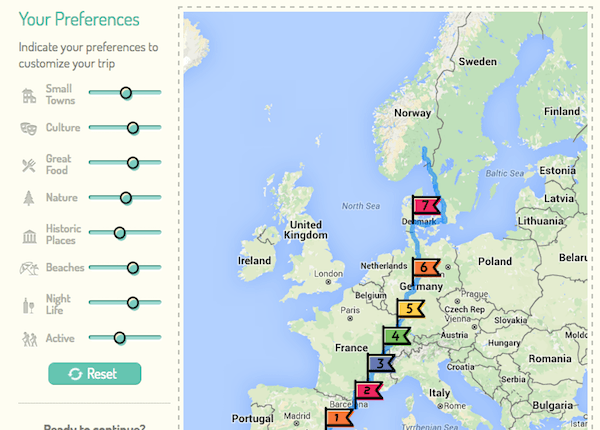Click Madrid on the map
600x430 pixels.
tap(297, 416)
